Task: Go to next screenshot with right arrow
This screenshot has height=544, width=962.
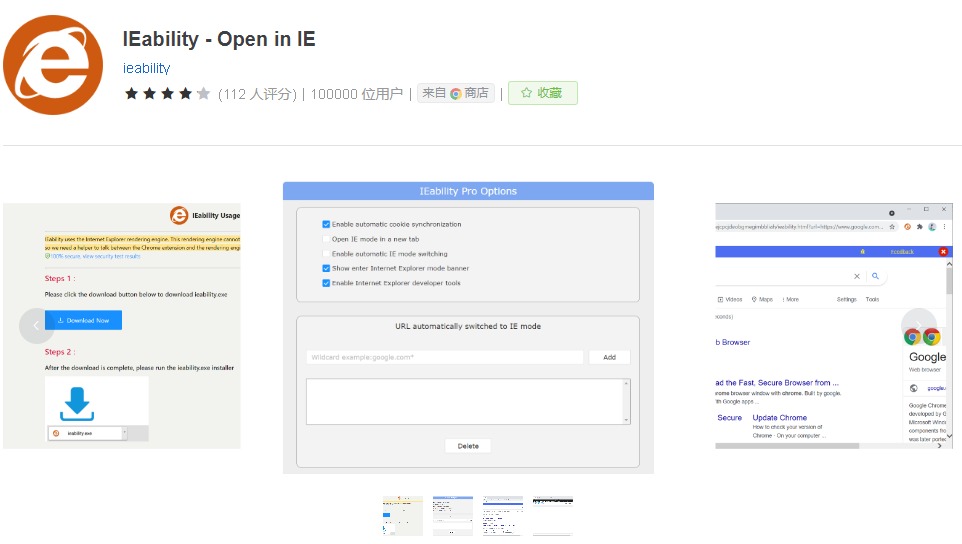Action: coord(918,326)
